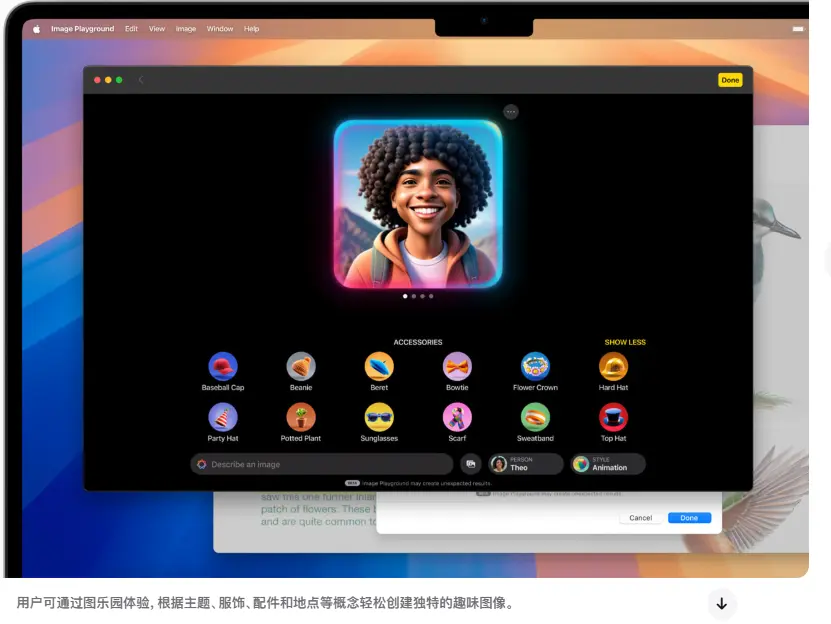
Task: Open the View menu
Action: 157,29
